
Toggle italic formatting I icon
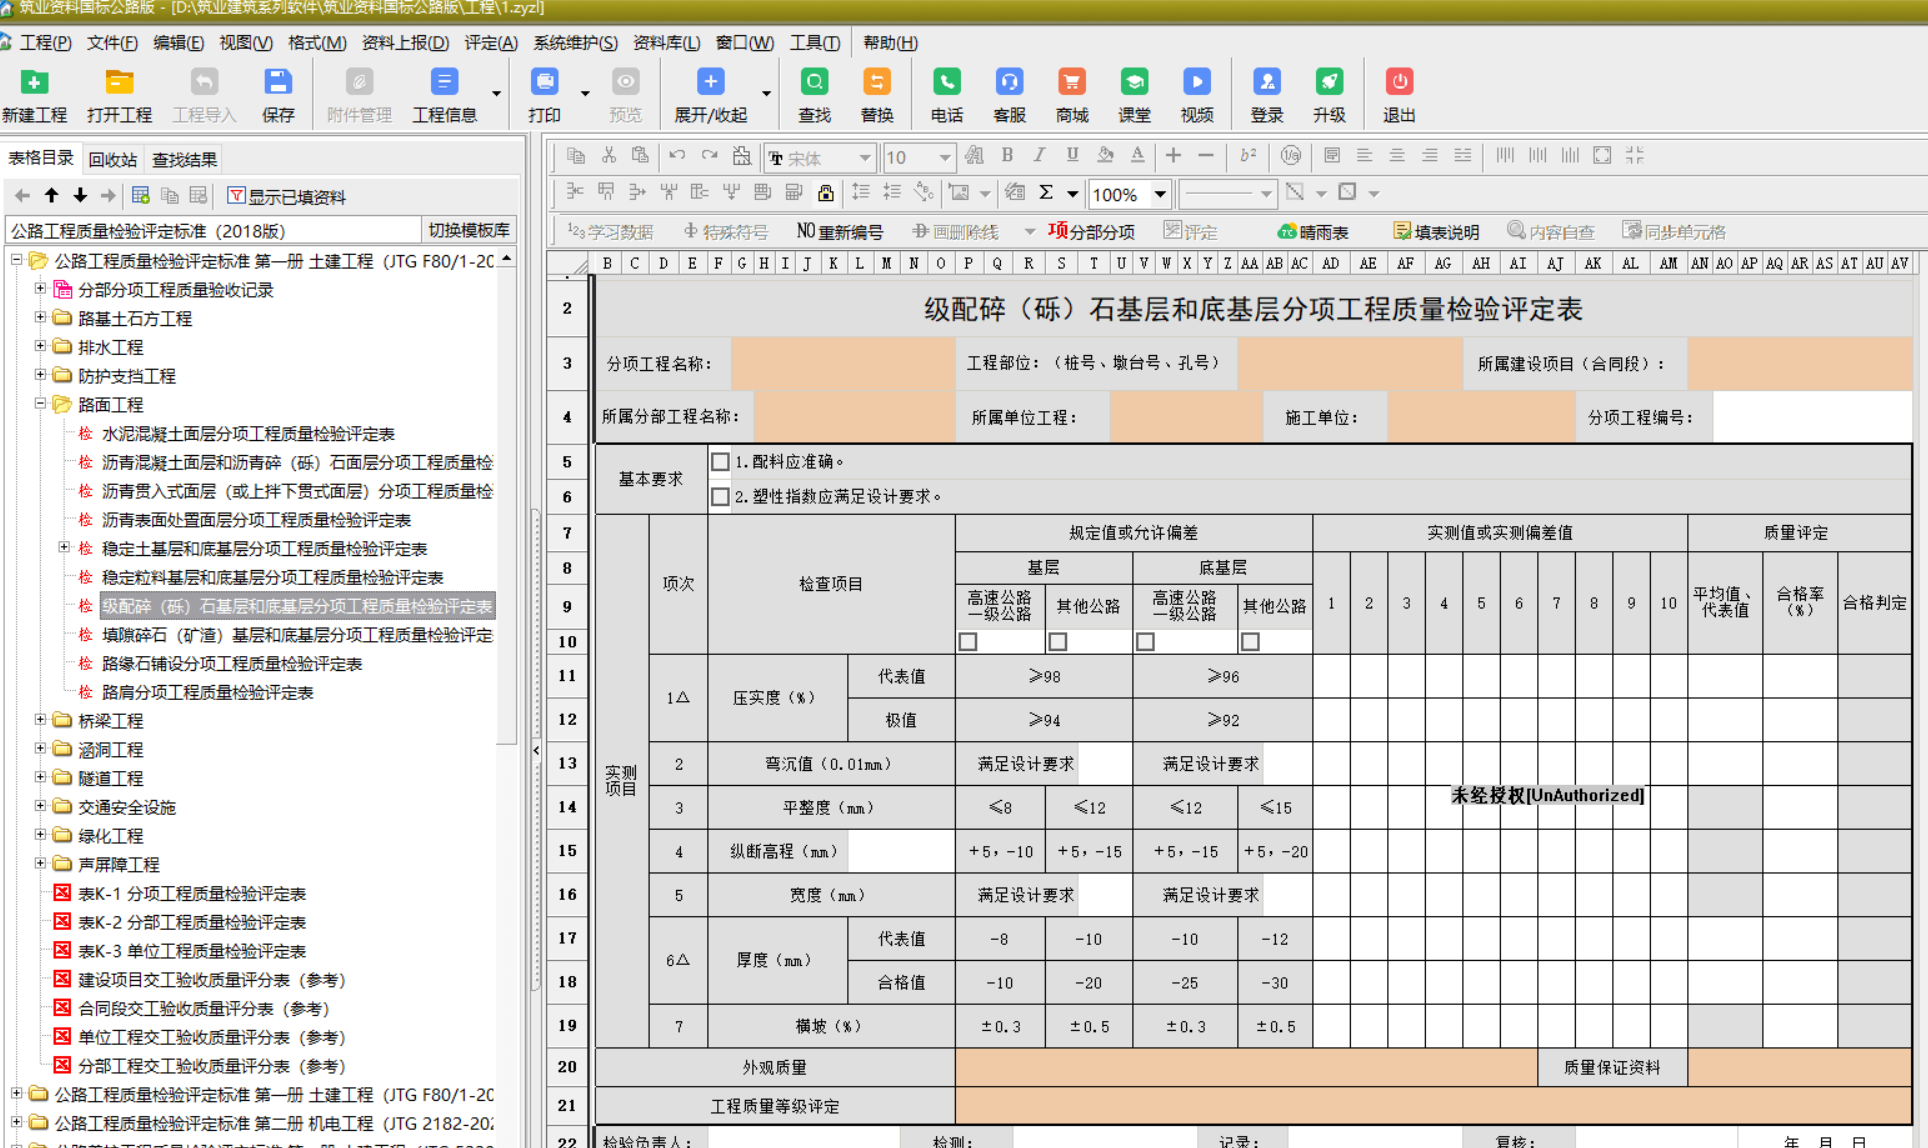1040,155
